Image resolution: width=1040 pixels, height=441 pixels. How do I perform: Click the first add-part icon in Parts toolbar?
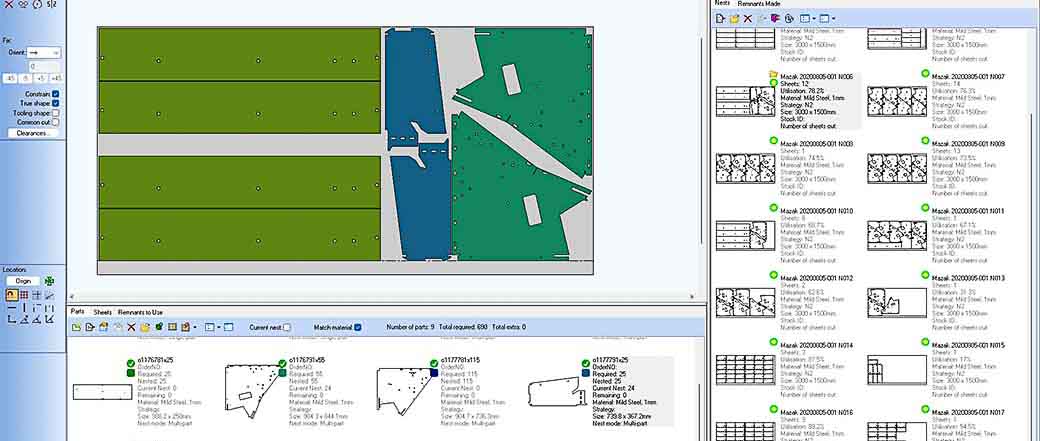click(x=76, y=327)
